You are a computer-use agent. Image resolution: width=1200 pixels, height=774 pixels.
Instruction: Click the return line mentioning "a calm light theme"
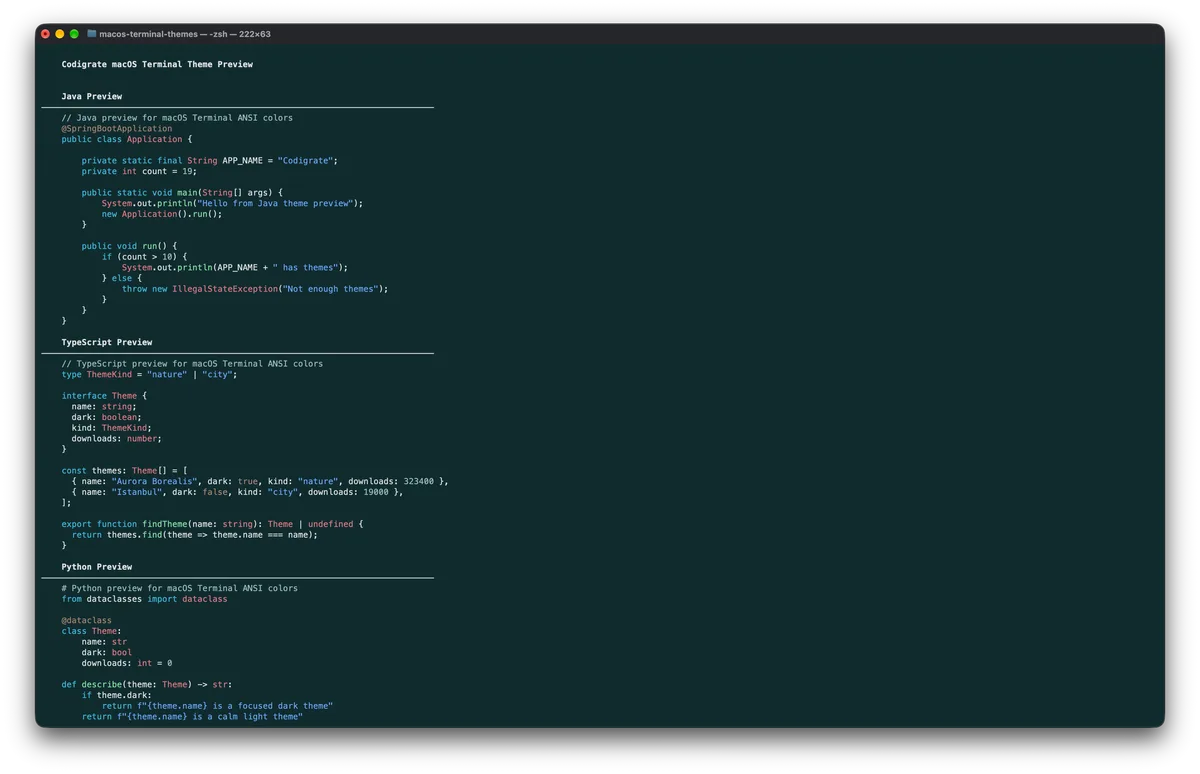[192, 717]
